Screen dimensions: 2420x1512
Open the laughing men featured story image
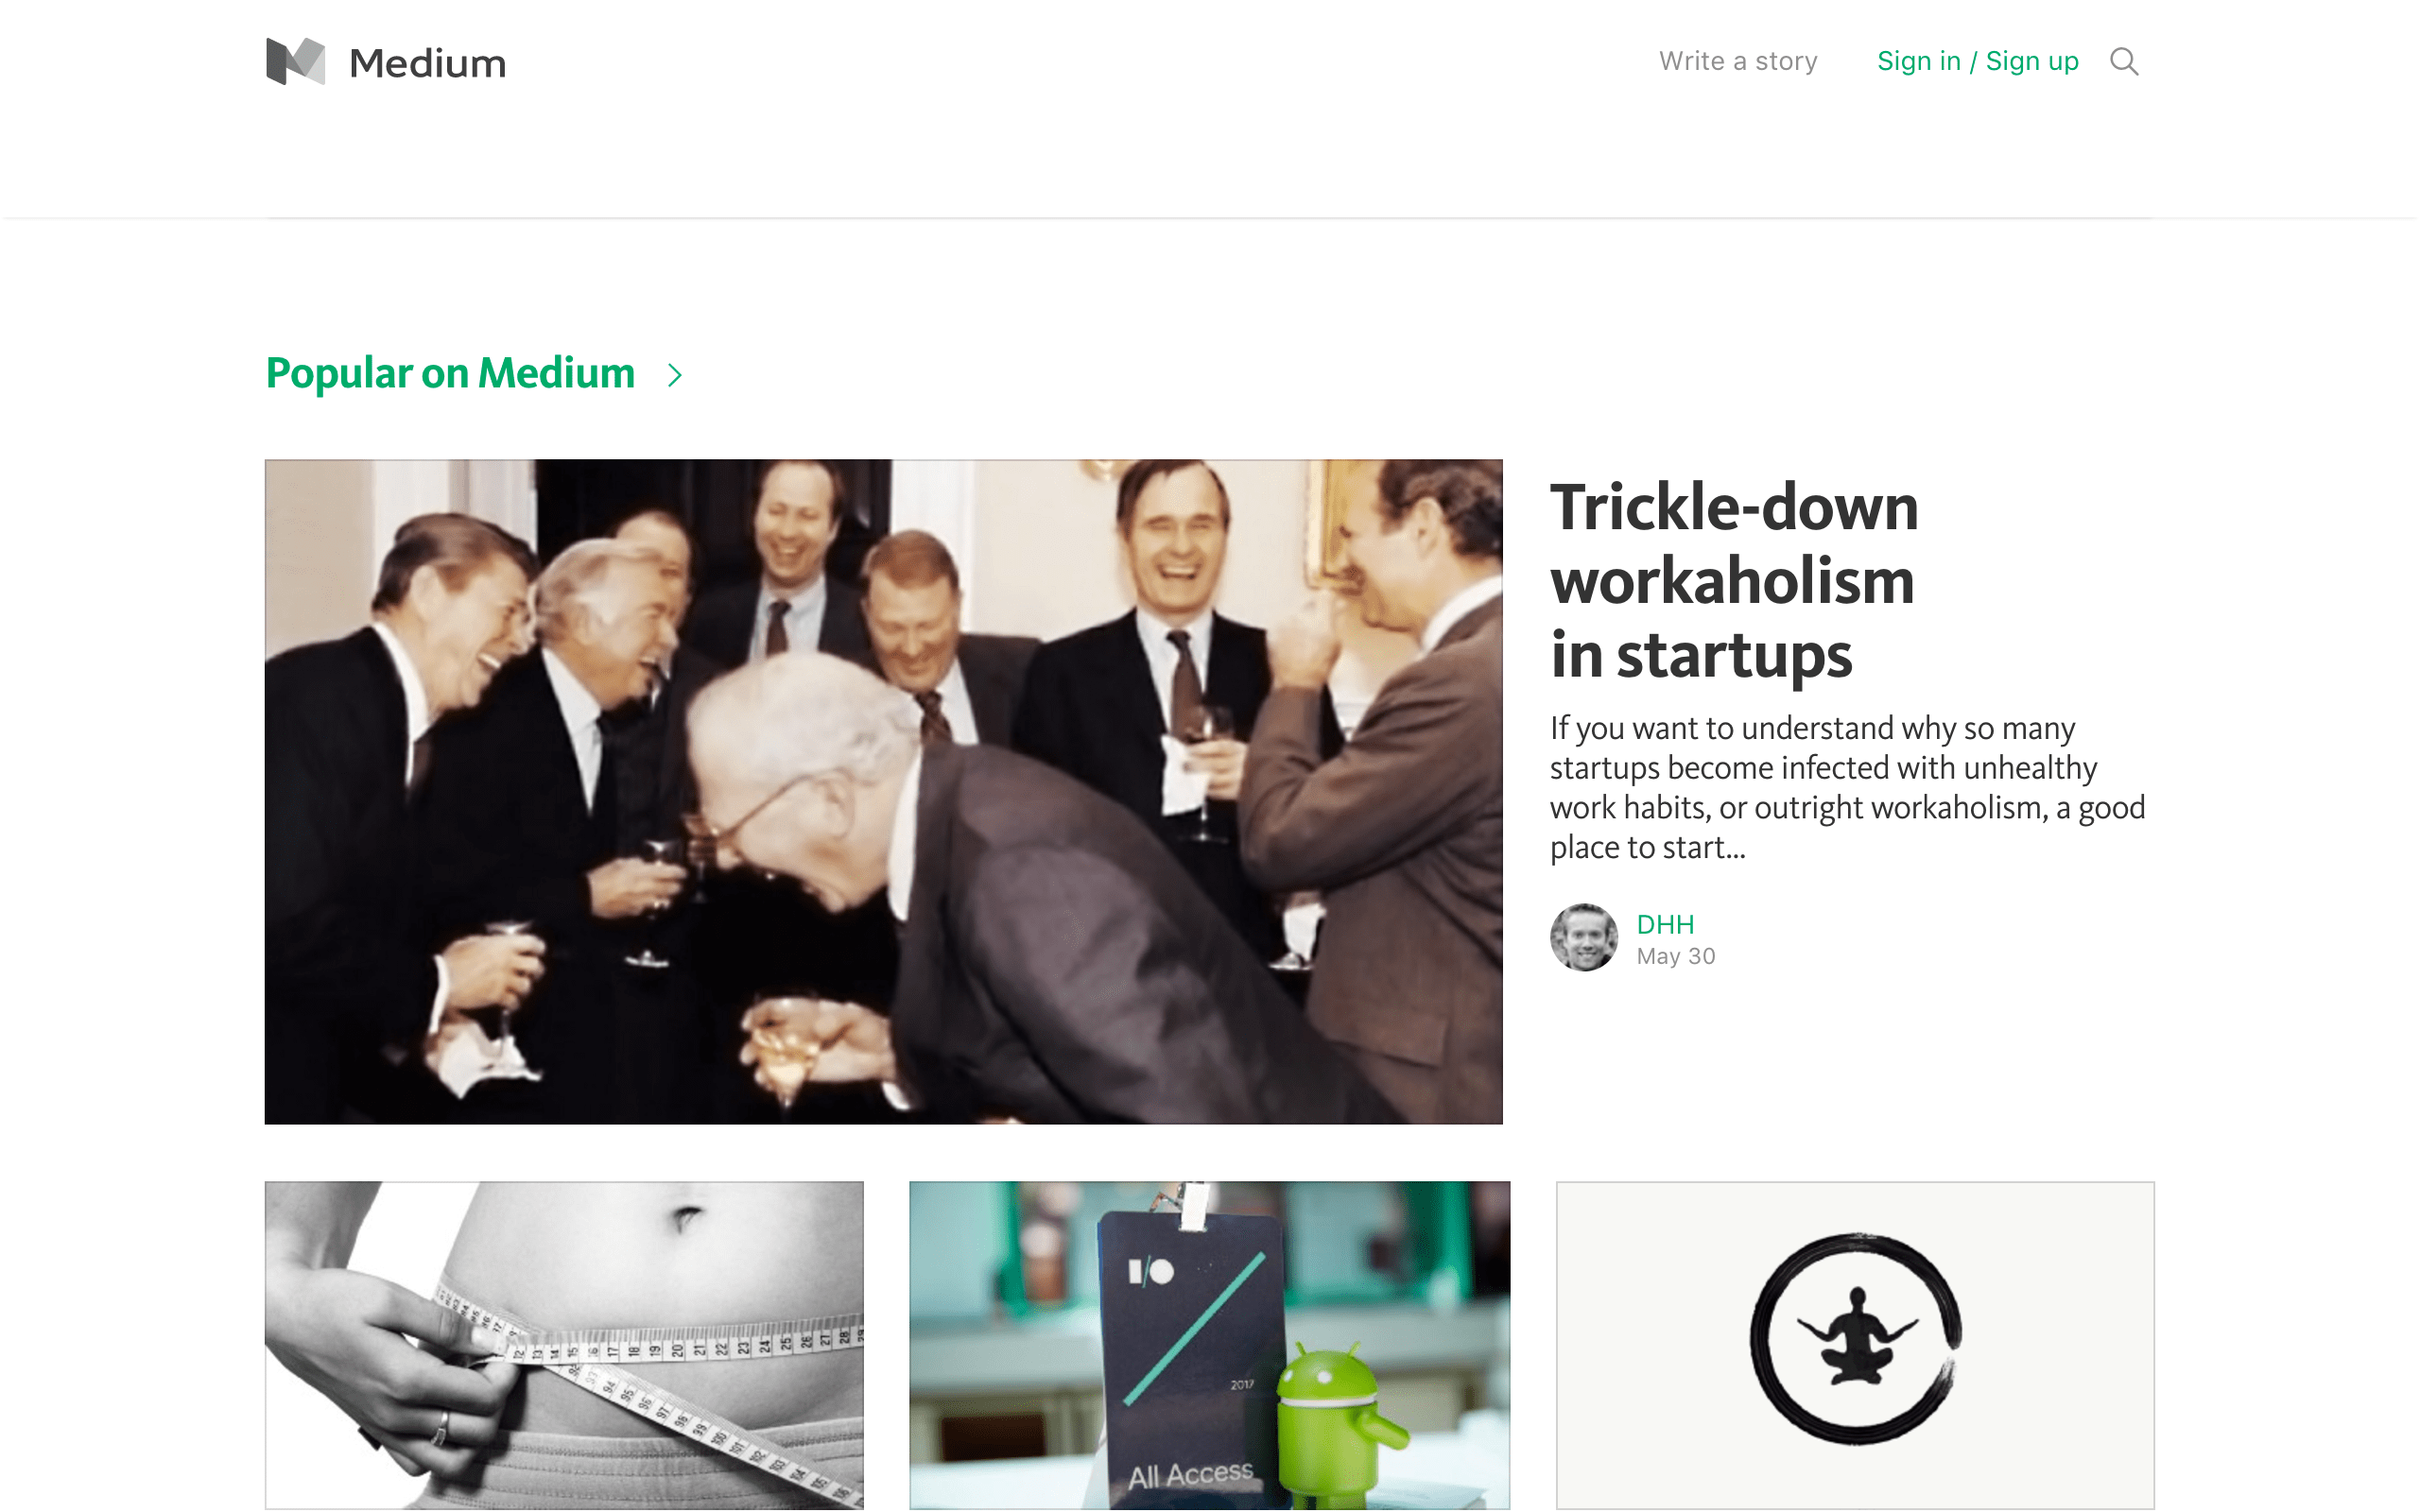click(883, 792)
